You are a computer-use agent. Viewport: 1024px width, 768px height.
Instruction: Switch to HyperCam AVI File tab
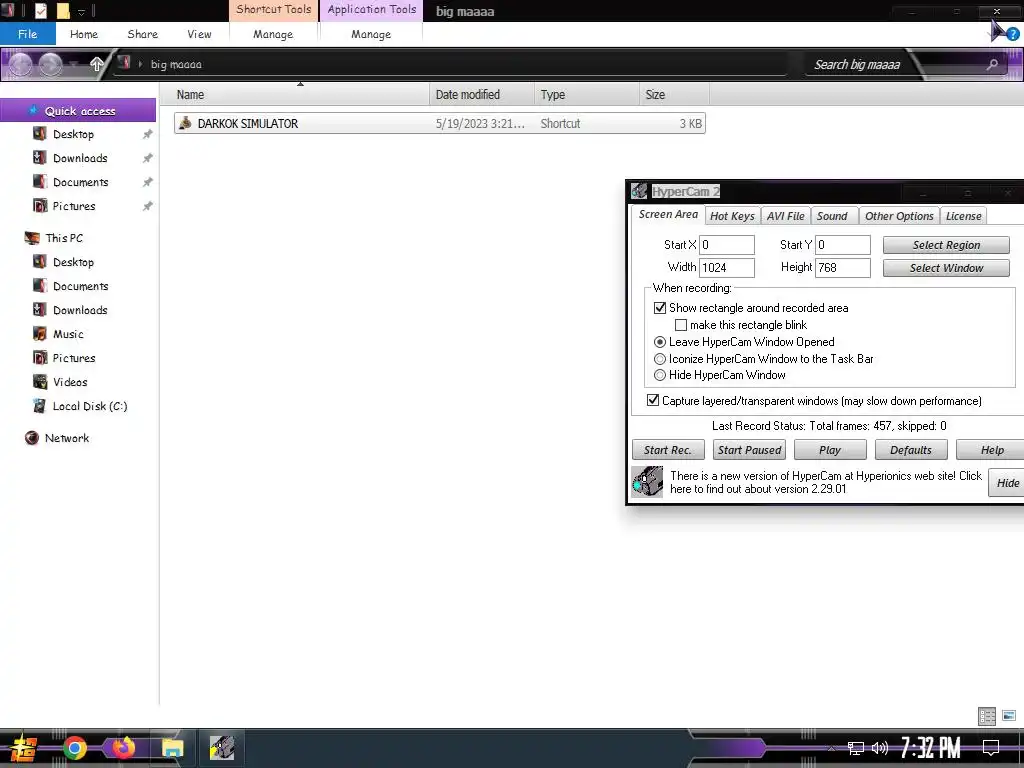[786, 216]
